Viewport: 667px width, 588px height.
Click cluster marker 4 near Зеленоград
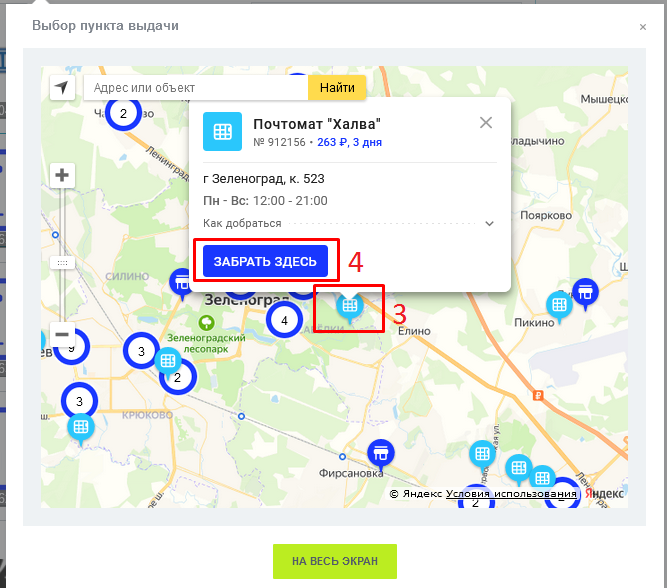click(x=284, y=320)
